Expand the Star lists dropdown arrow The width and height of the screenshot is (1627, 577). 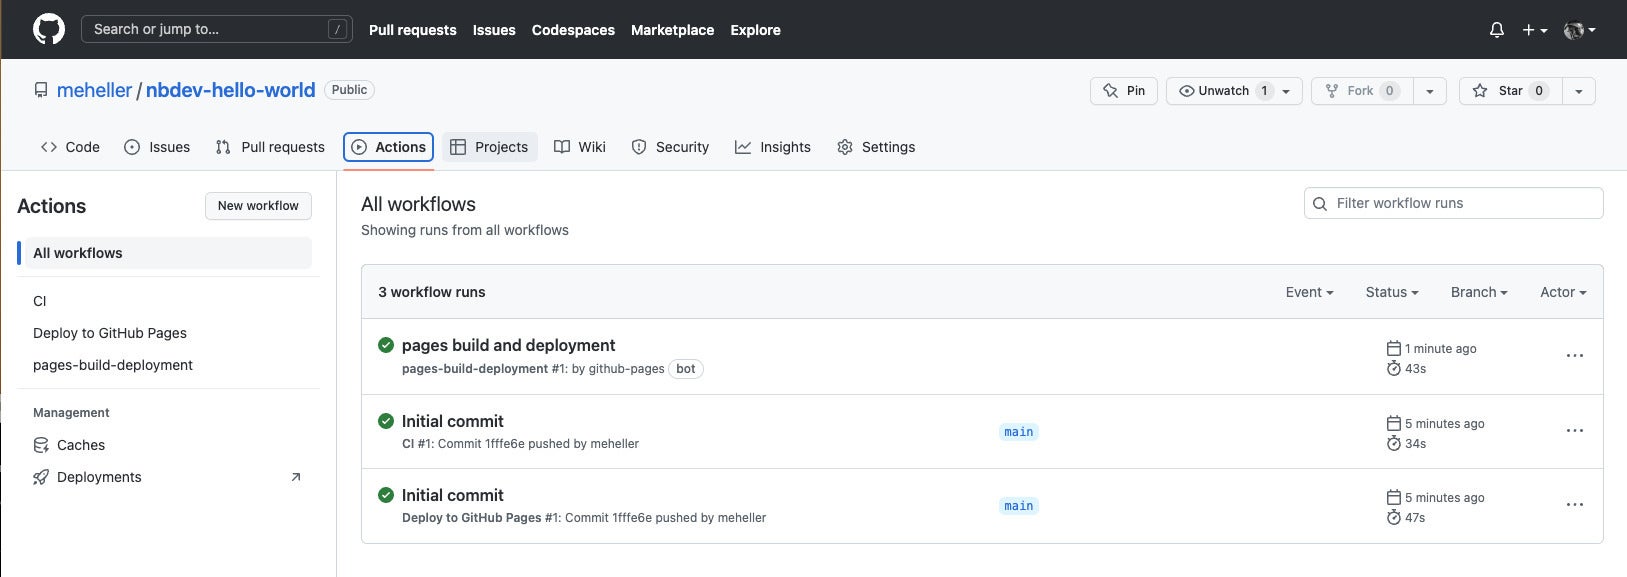[x=1579, y=91]
